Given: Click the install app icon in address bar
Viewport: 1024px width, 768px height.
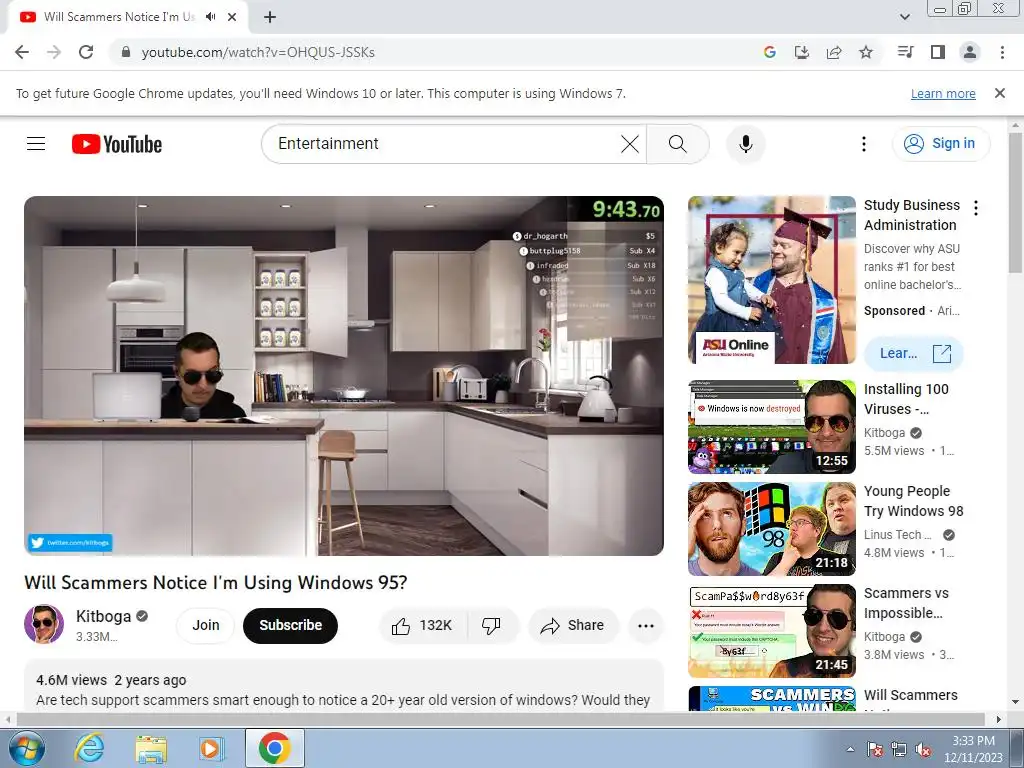Looking at the screenshot, I should tap(802, 52).
